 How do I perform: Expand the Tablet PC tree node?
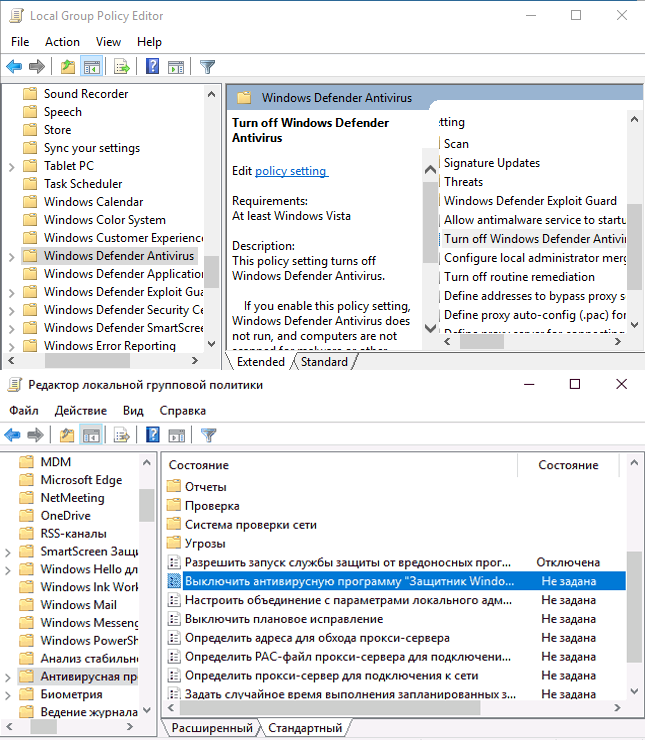[x=12, y=167]
